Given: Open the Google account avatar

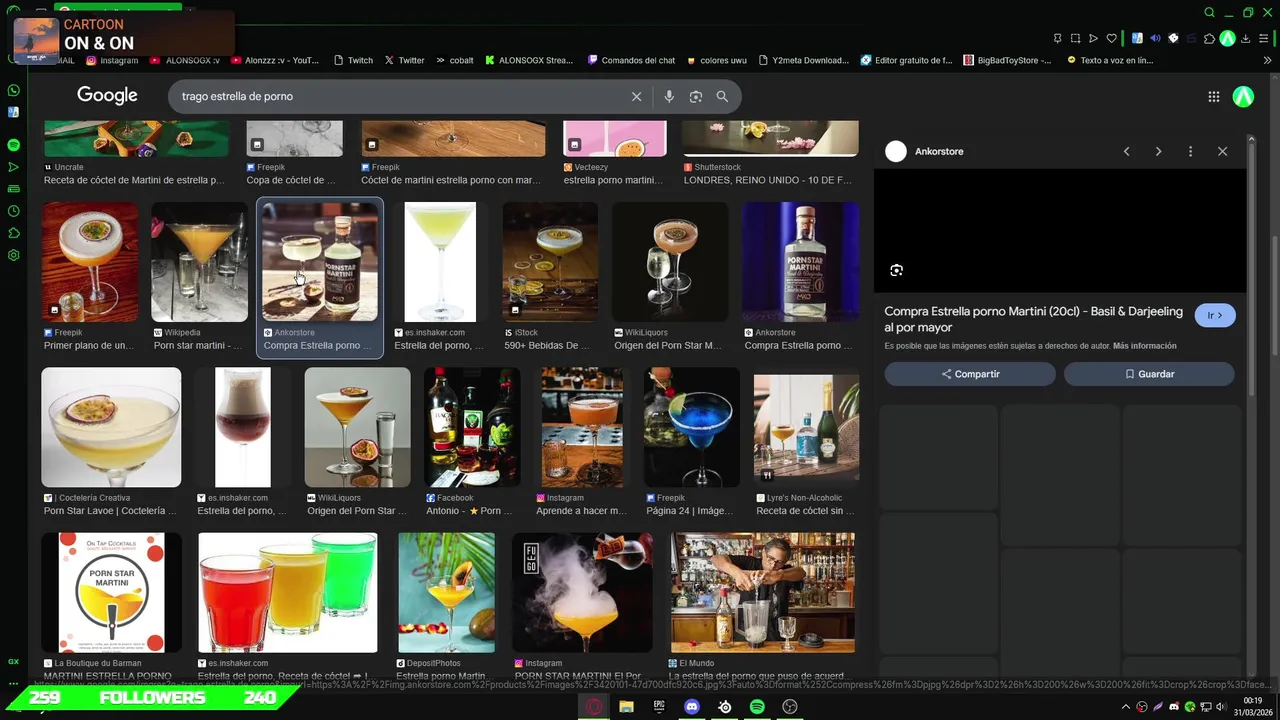Looking at the screenshot, I should pos(1243,97).
